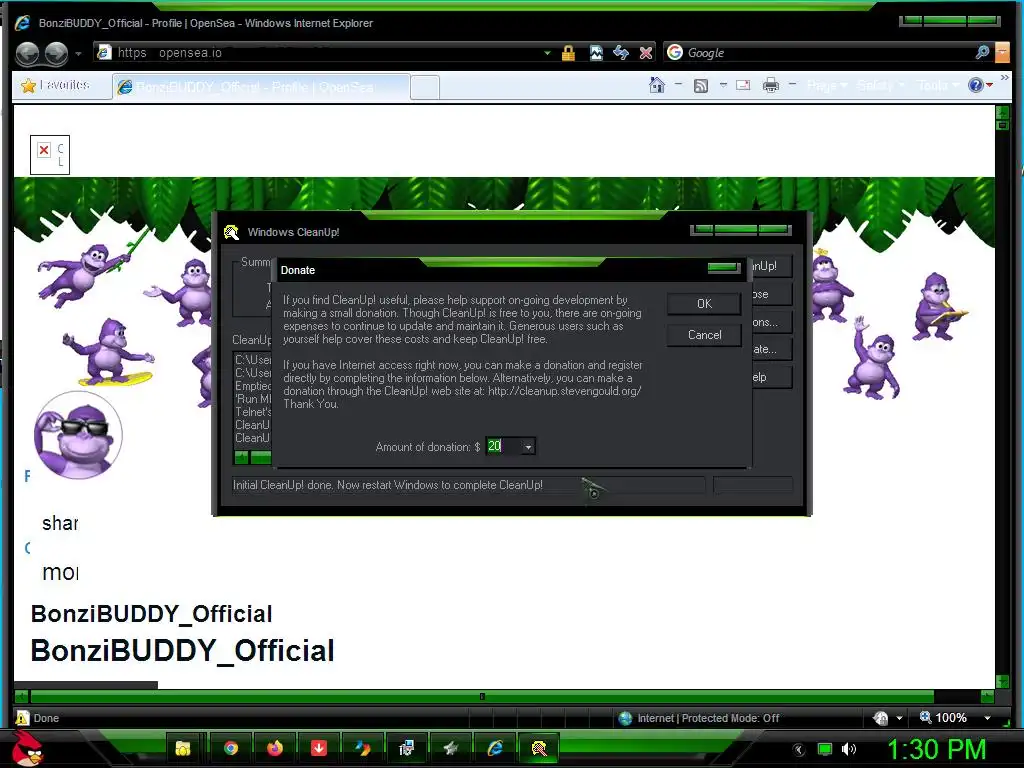Switch to CleanUp! taskbar button
This screenshot has height=768, width=1024.
(539, 748)
